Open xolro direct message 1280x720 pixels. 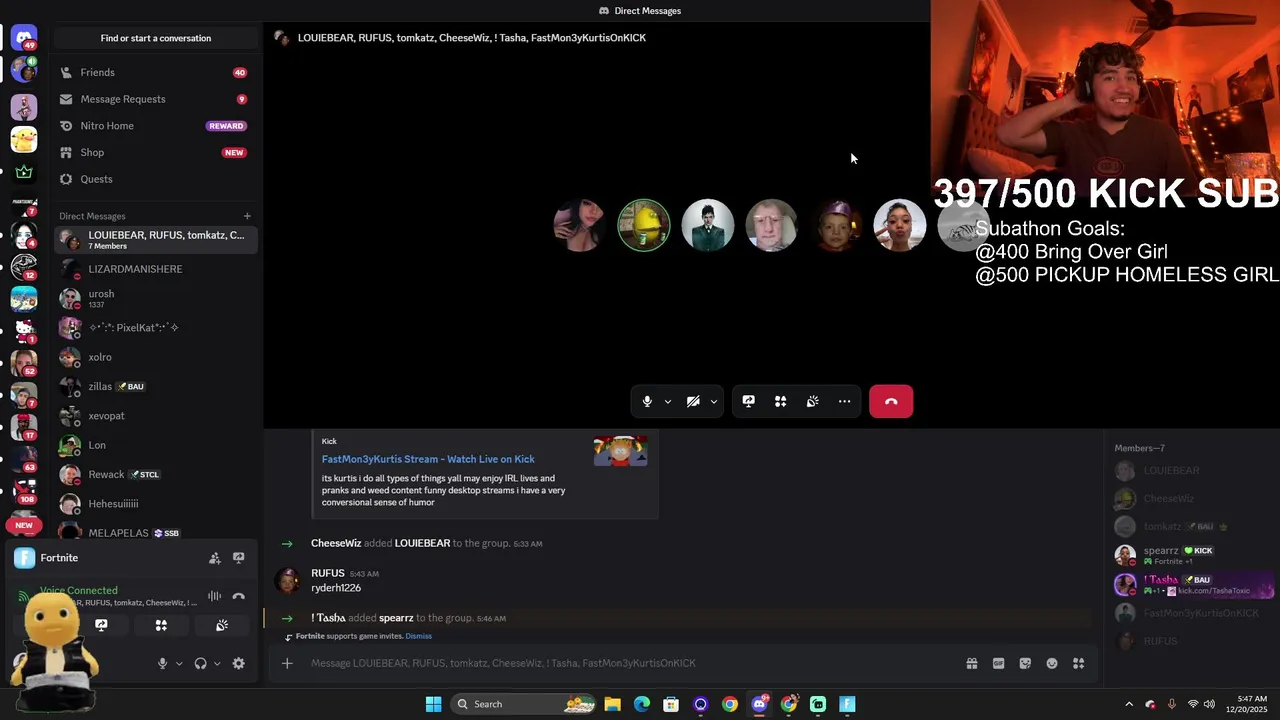click(155, 357)
